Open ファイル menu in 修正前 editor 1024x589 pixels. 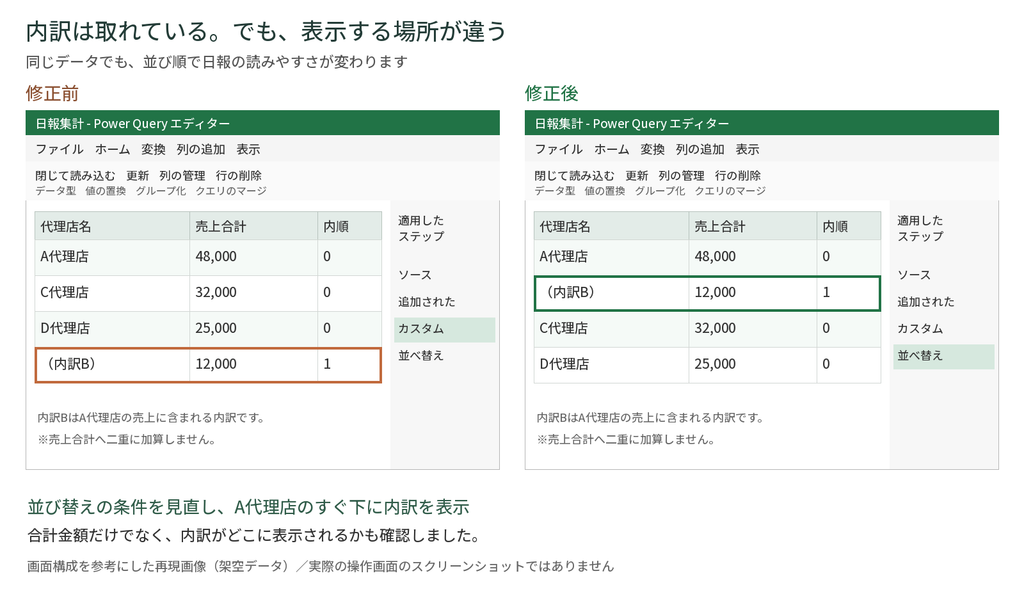tap(59, 150)
